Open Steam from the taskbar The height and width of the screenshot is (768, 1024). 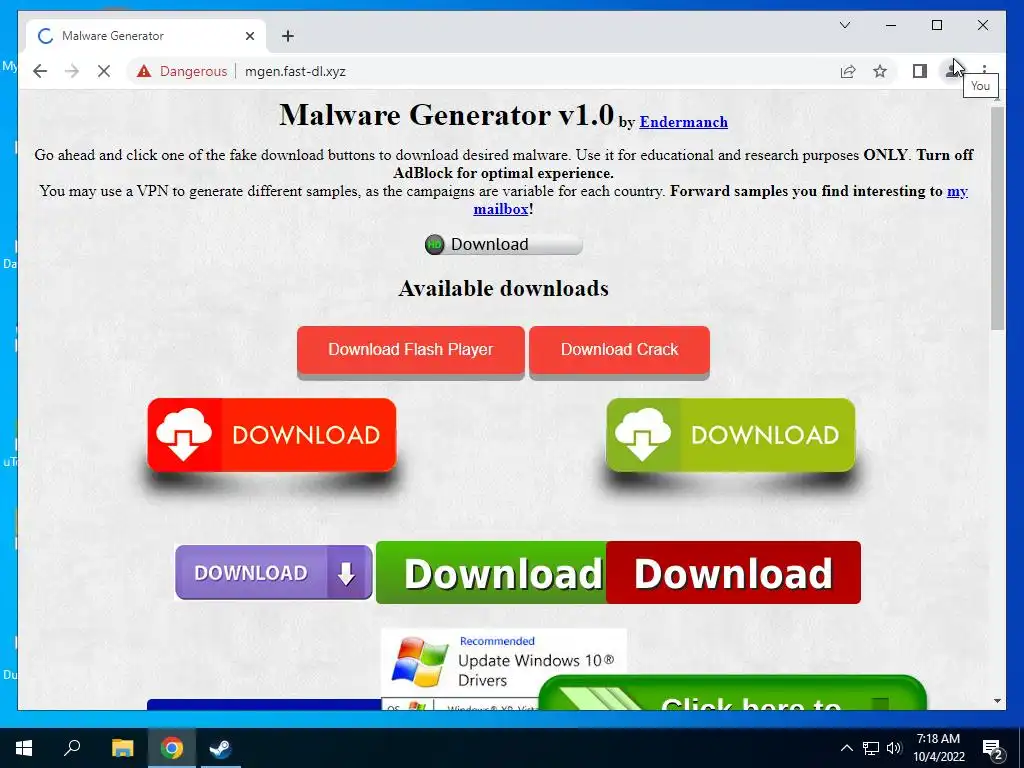pos(220,748)
